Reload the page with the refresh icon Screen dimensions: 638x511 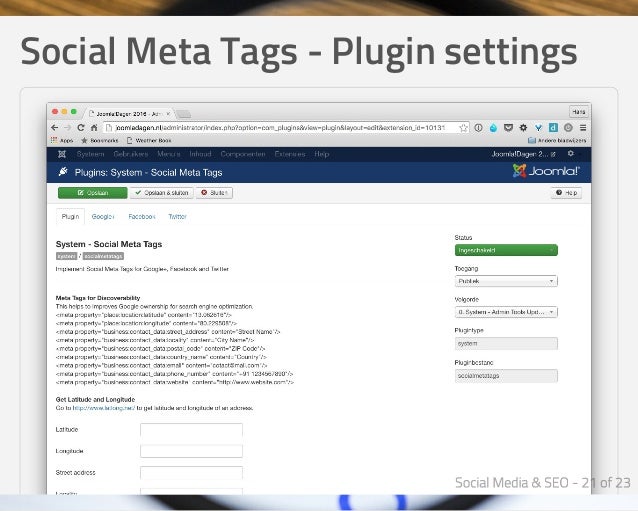(x=81, y=128)
